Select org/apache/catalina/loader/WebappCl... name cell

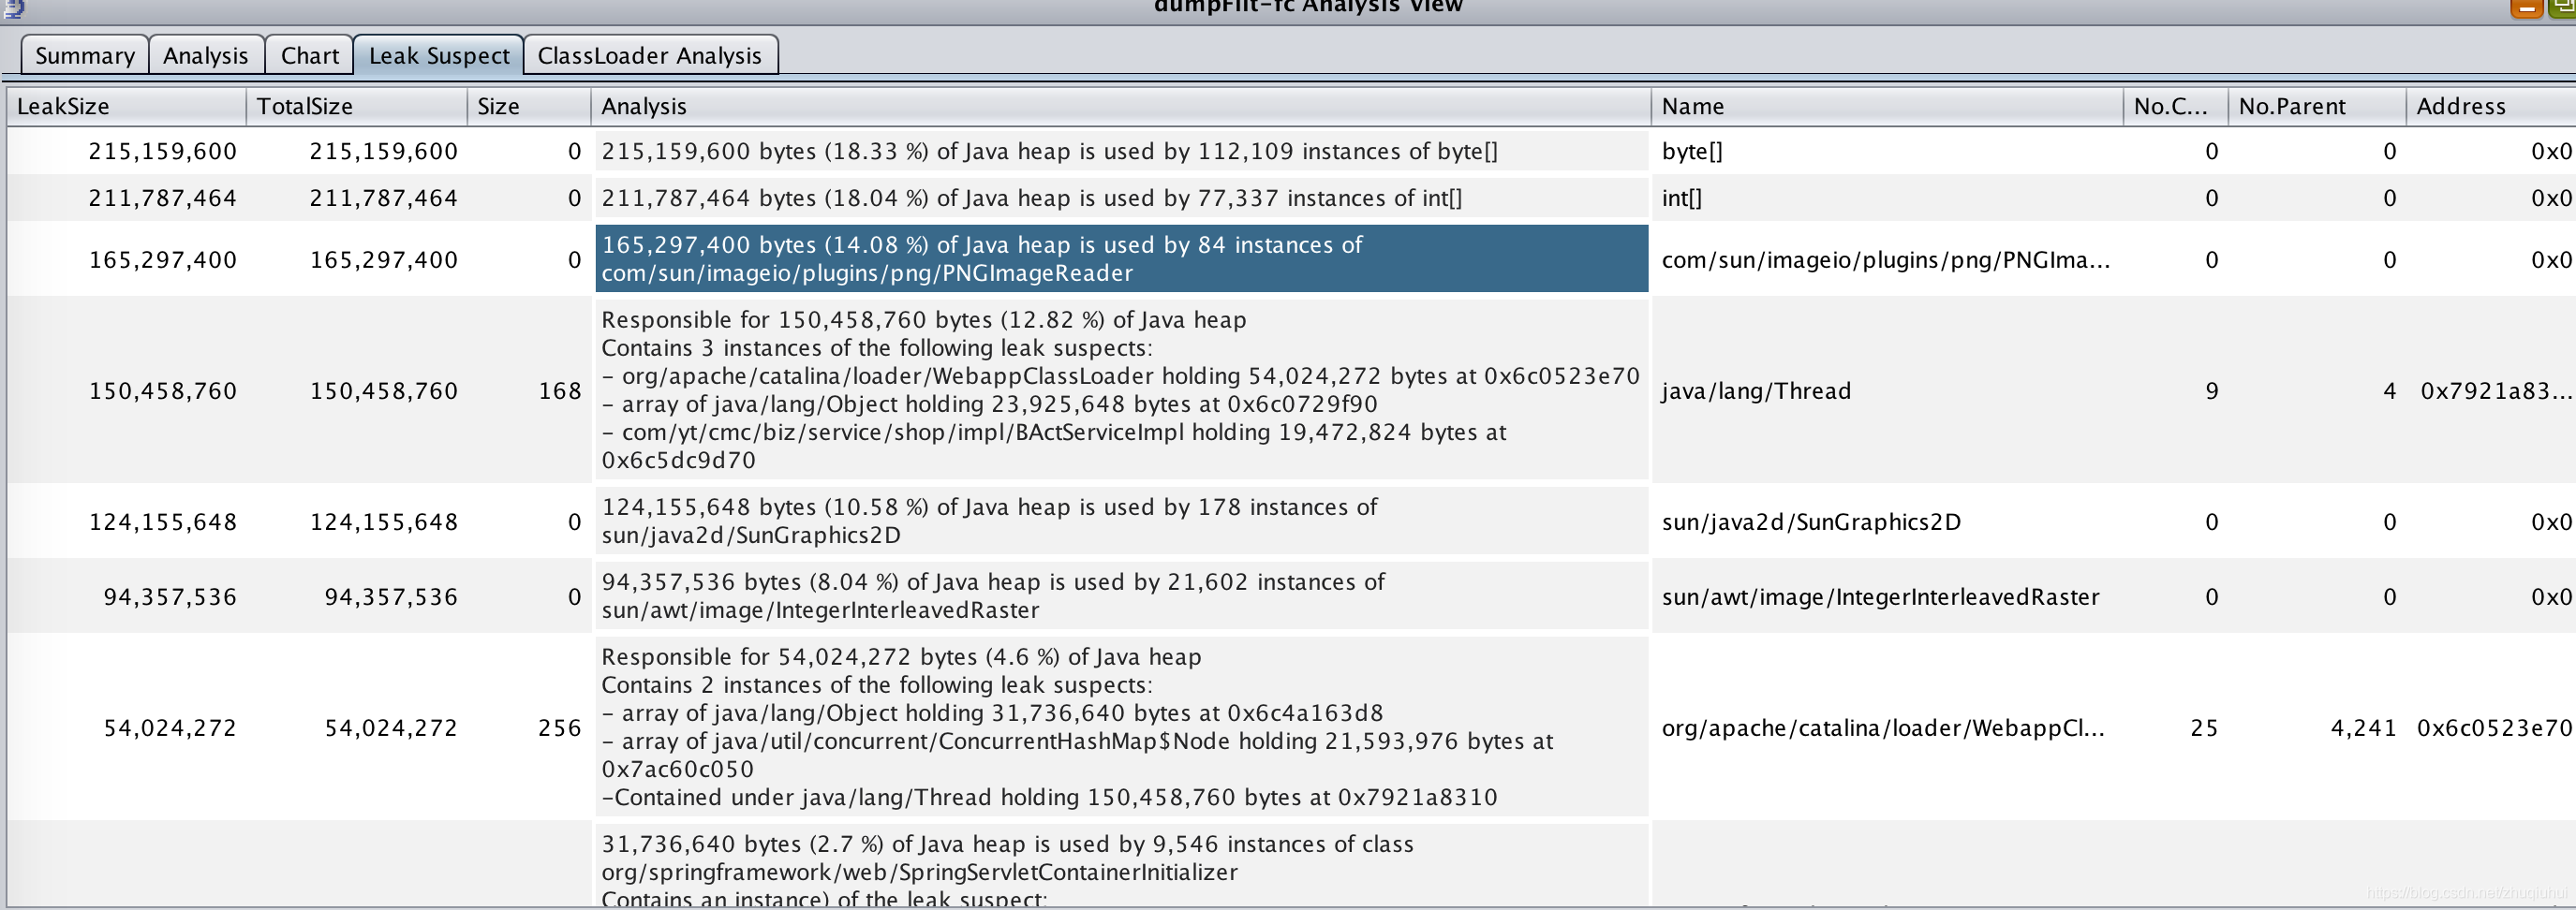[1888, 728]
